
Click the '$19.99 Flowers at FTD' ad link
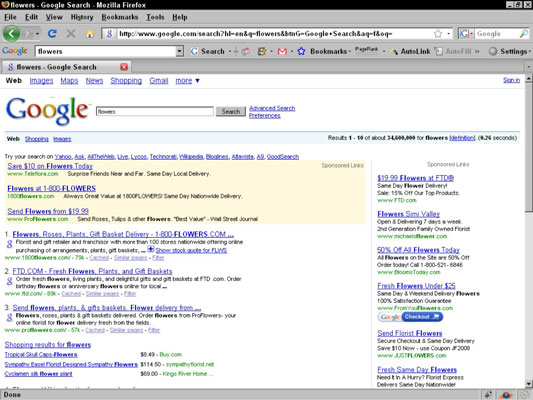pyautogui.click(x=415, y=178)
